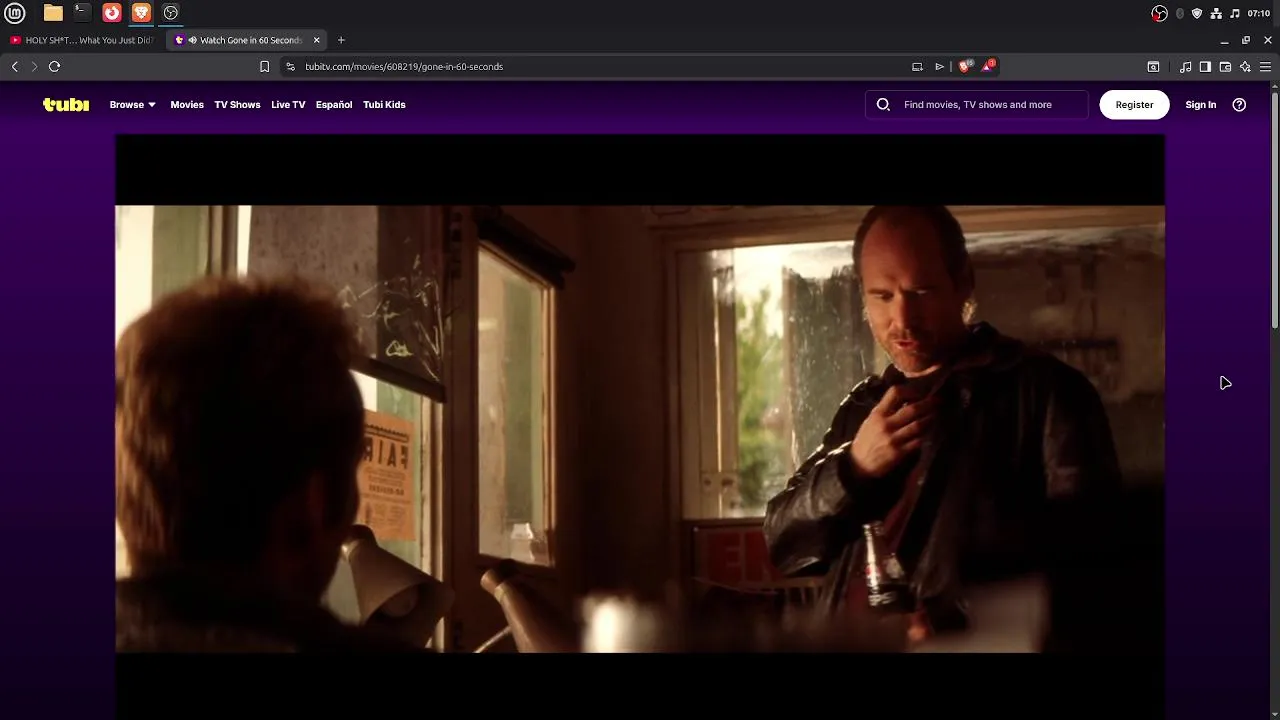Open site settings icon in address bar
1280x720 pixels.
[x=290, y=66]
